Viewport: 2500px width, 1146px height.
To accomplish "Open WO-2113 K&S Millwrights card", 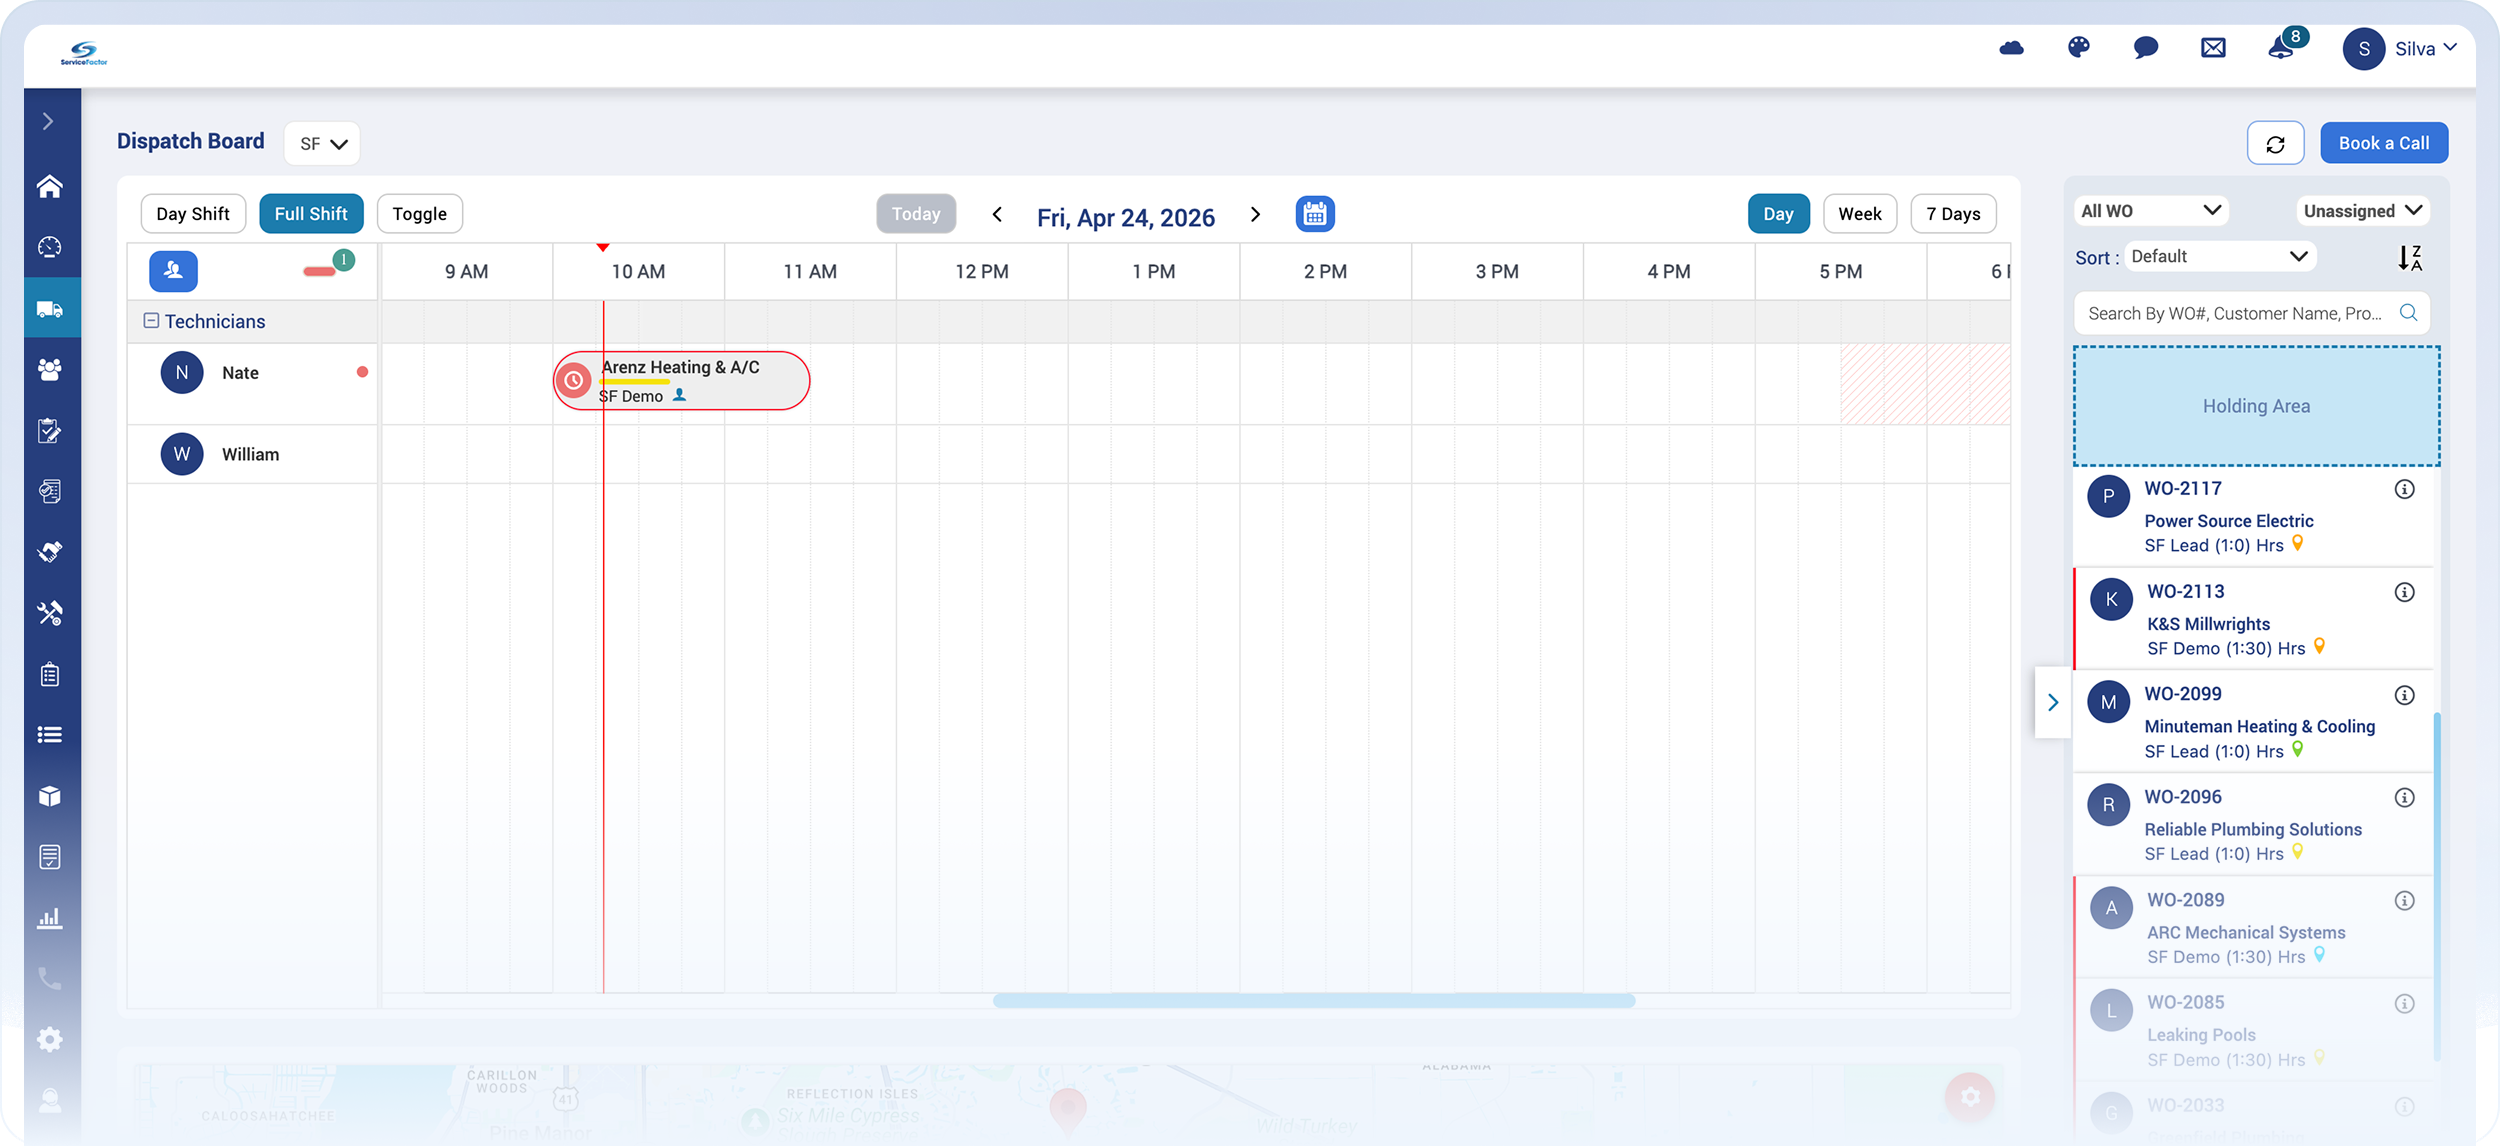I will 2254,619.
